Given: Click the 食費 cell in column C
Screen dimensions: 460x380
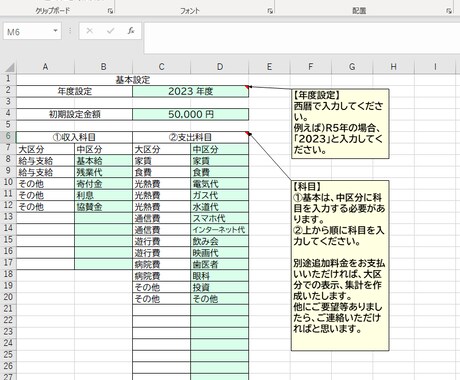Looking at the screenshot, I should tap(161, 172).
